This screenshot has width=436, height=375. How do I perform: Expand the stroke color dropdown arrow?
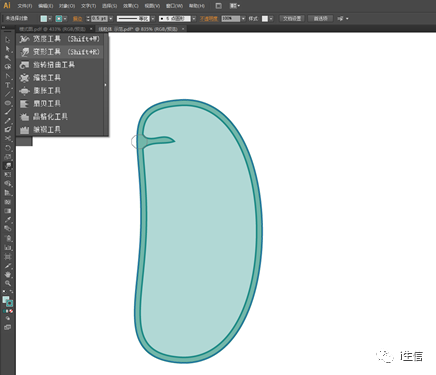click(x=65, y=19)
